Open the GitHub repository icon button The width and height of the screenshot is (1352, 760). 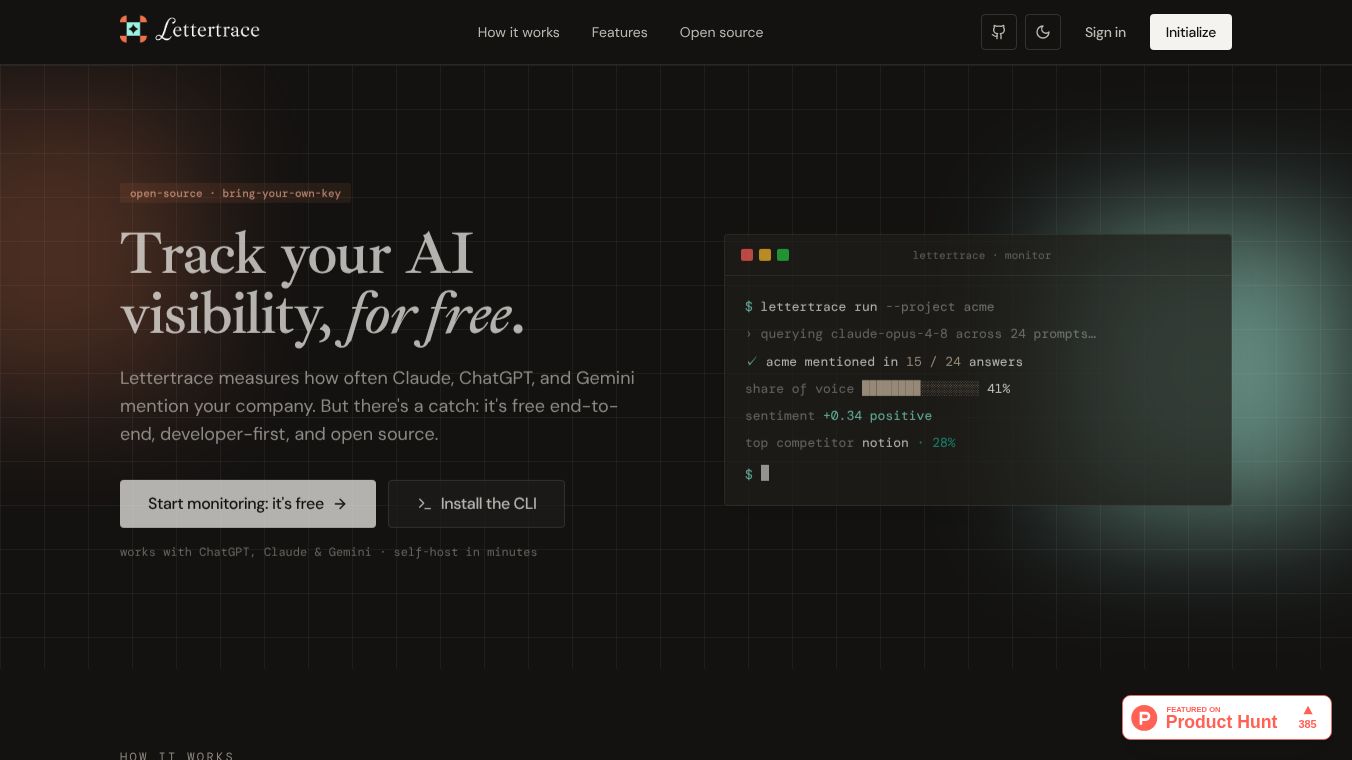tap(999, 32)
